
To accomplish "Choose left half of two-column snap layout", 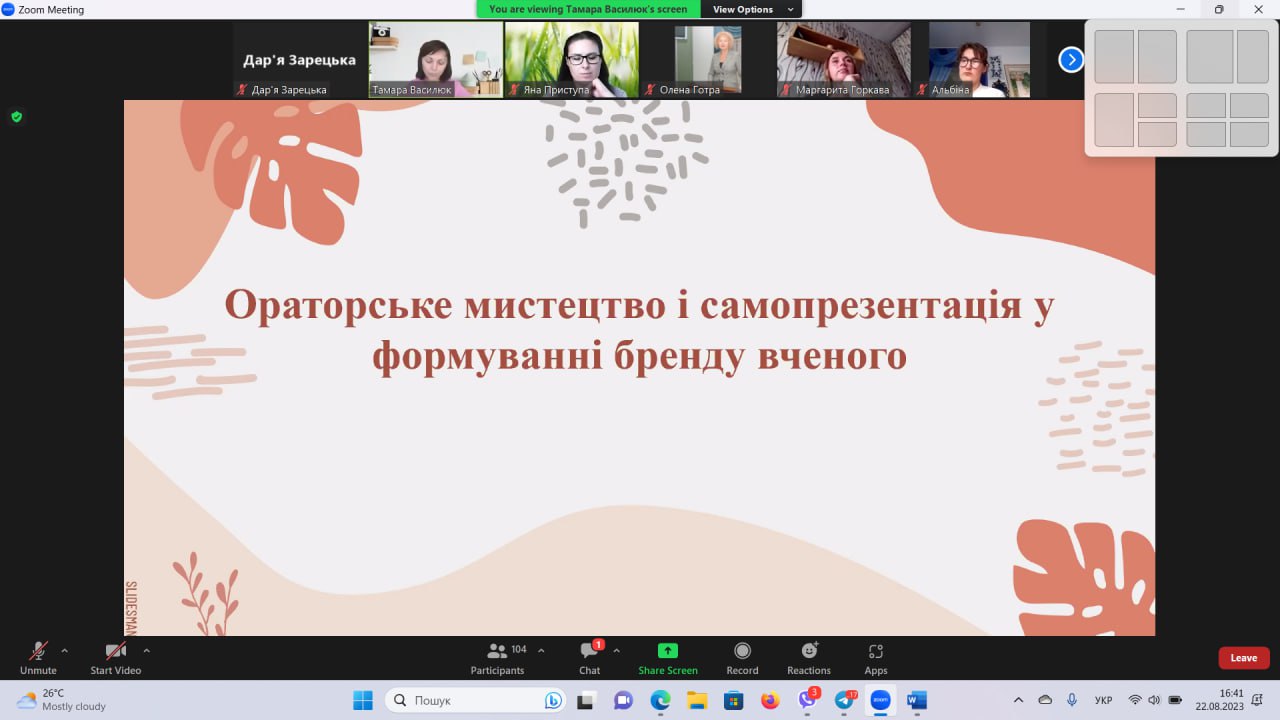I will point(1114,56).
